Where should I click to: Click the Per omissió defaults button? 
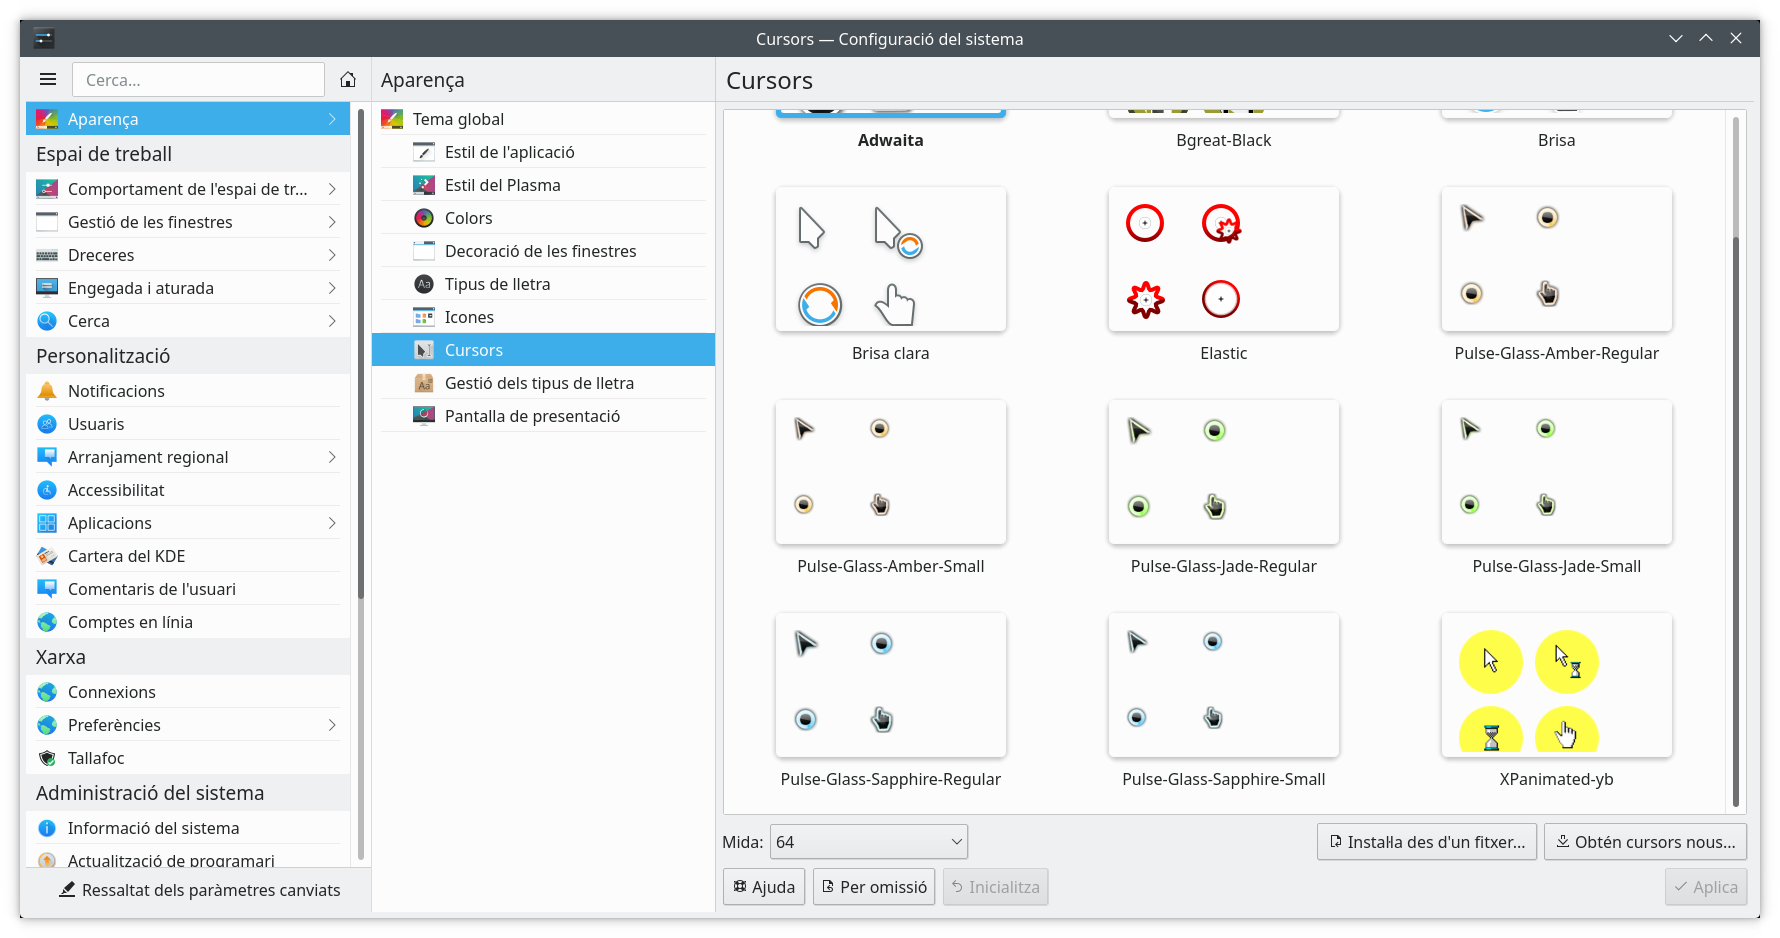(874, 887)
